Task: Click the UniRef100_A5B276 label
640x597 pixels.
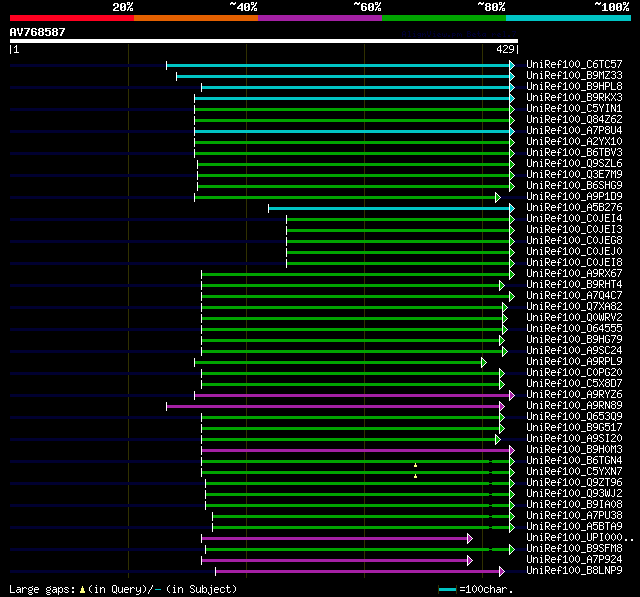Action: tap(574, 208)
